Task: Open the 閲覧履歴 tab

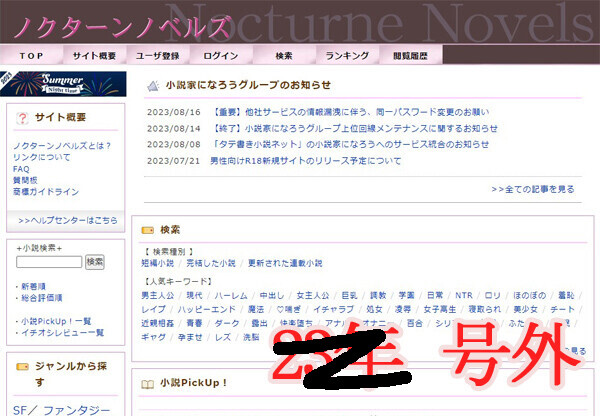Action: 410,55
